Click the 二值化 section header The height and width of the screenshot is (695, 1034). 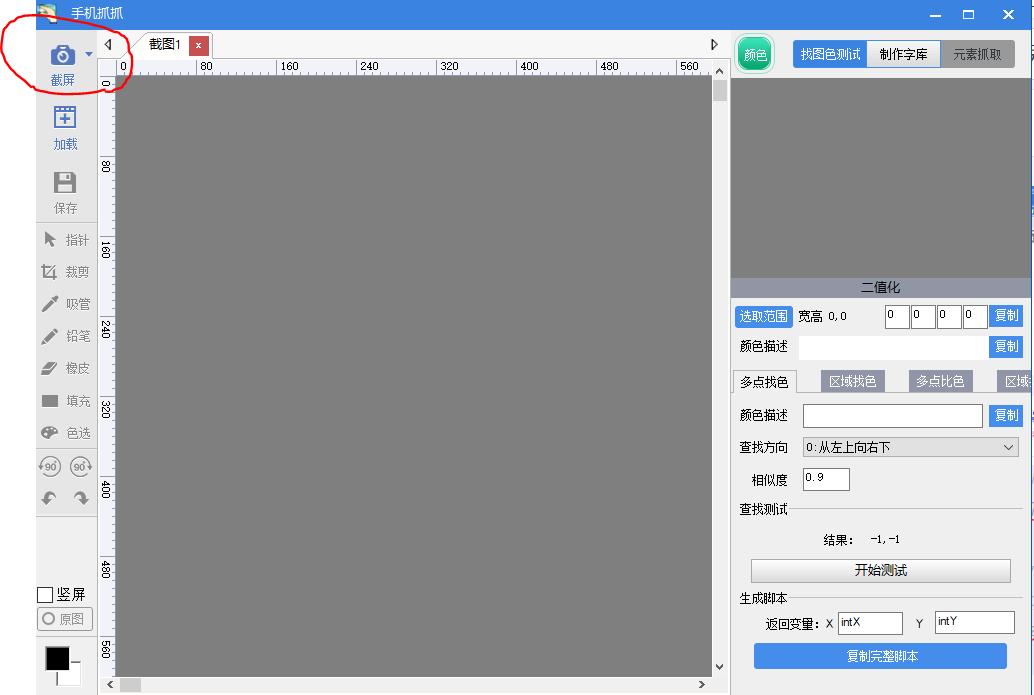click(880, 287)
